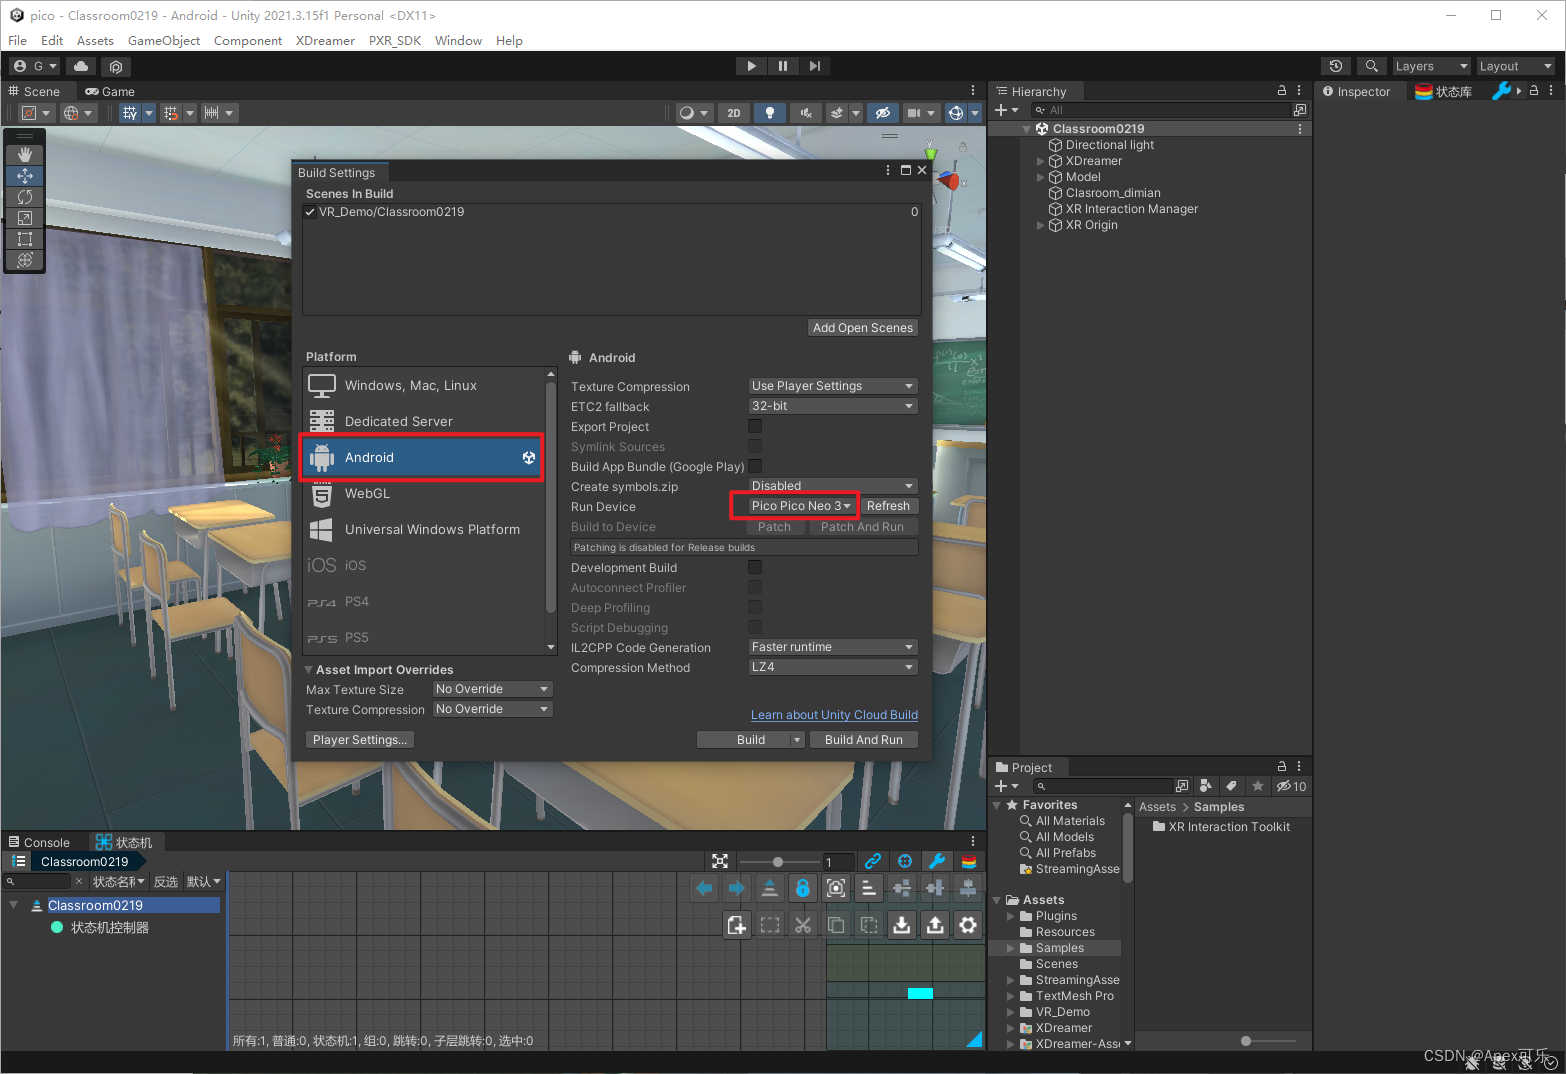Enable the Development Build checkbox
Viewport: 1566px width, 1074px height.
[x=755, y=567]
